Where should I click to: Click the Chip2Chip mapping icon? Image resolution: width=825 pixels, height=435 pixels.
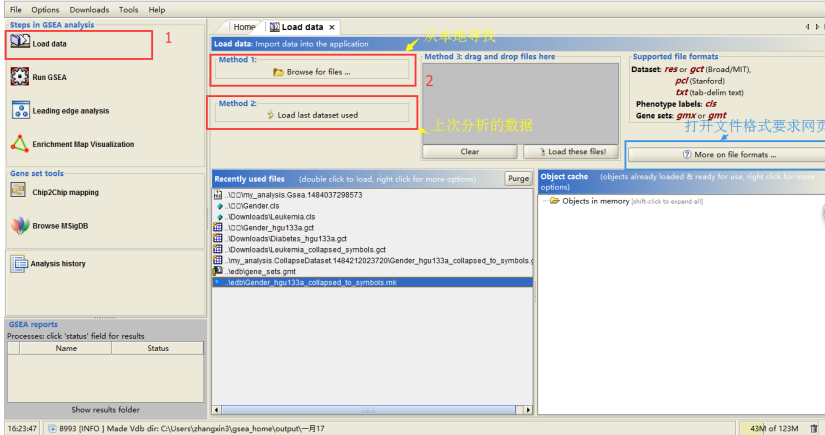[18, 190]
